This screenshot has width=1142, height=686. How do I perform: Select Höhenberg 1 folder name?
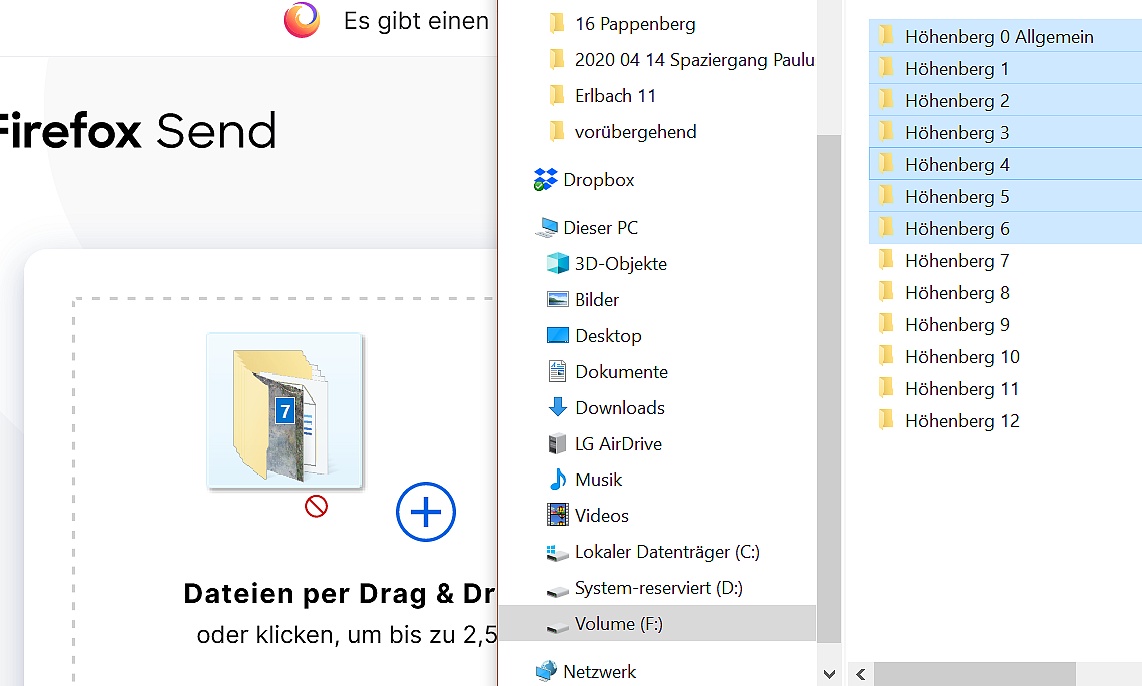(957, 68)
